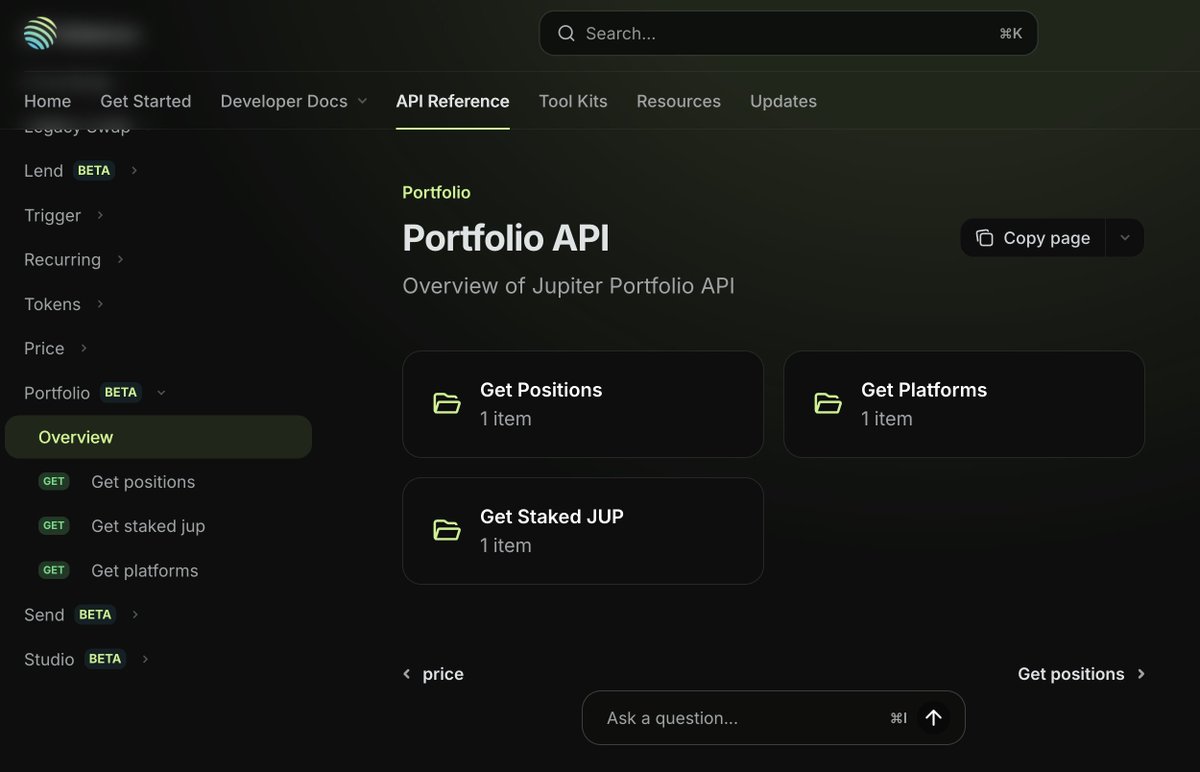Image resolution: width=1200 pixels, height=772 pixels.
Task: Click the Portfolio API heading
Action: [x=506, y=238]
